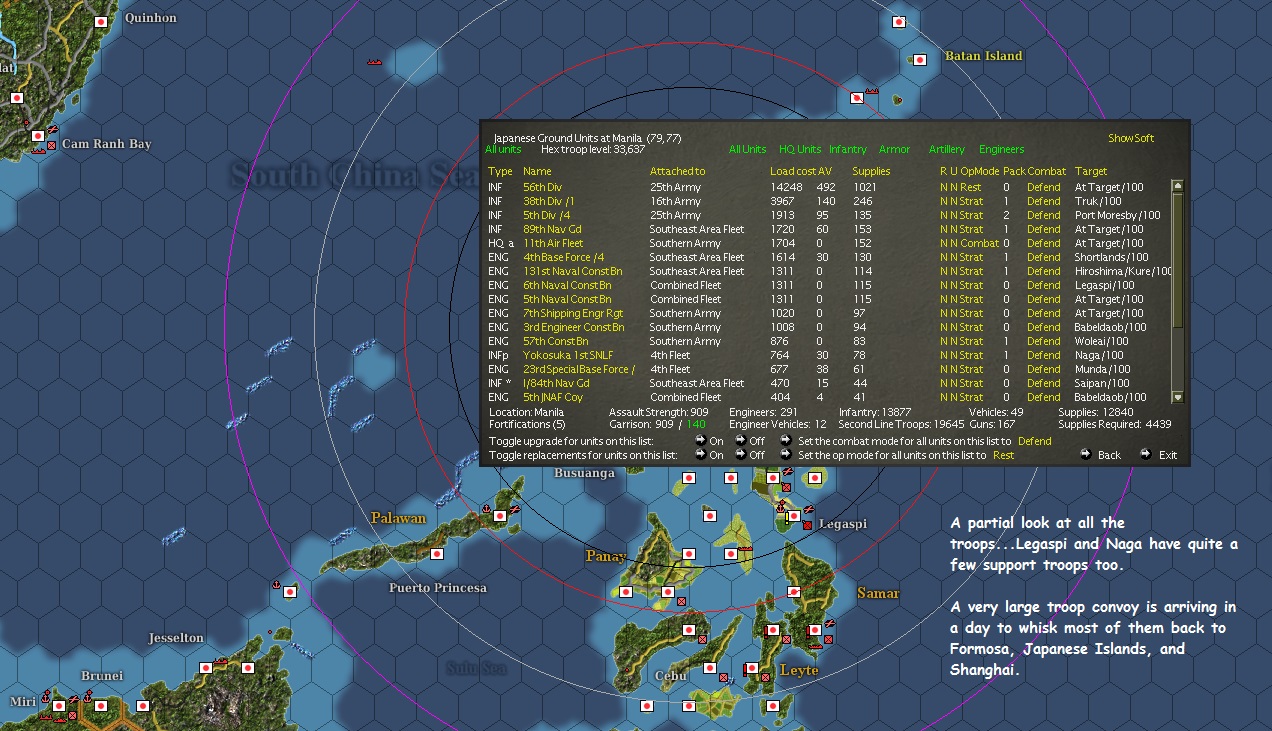
Task: Select the northern Palawan base flag with anchor
Action: 500,516
